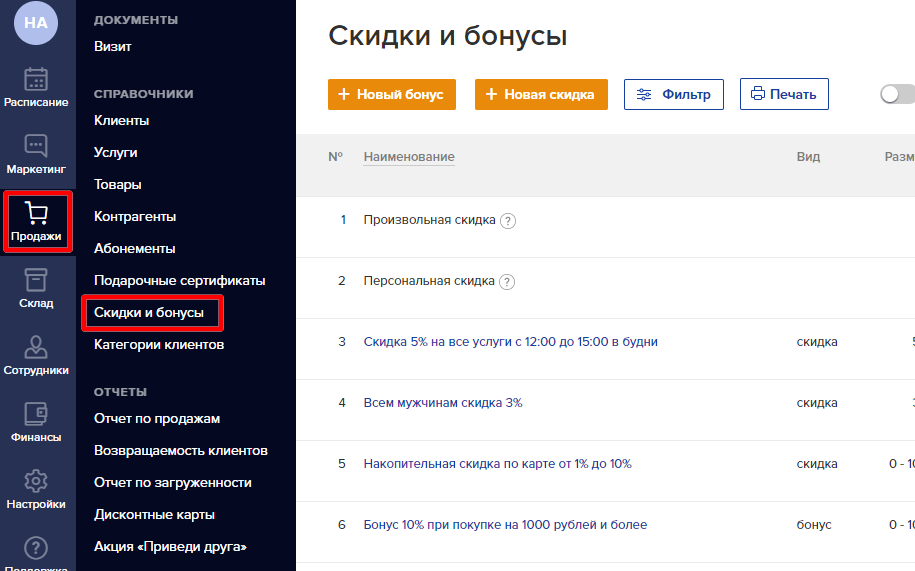Click the help question mark icon in sidebar
Image resolution: width=915 pixels, height=571 pixels.
(x=36, y=548)
